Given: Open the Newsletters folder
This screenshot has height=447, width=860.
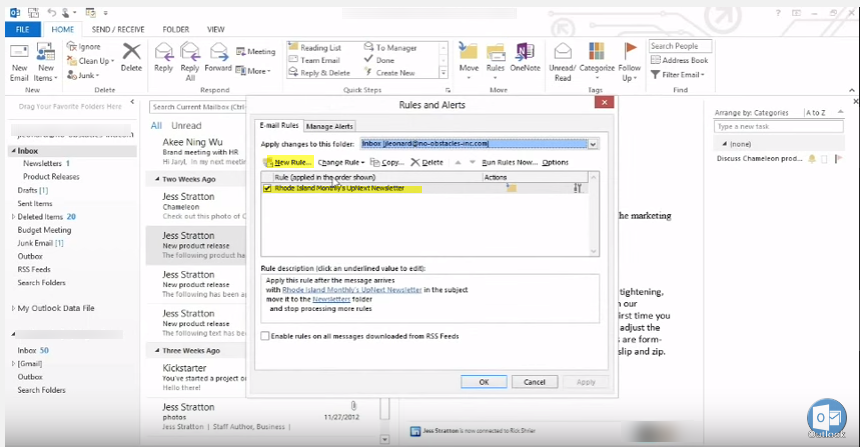Looking at the screenshot, I should coord(42,163).
